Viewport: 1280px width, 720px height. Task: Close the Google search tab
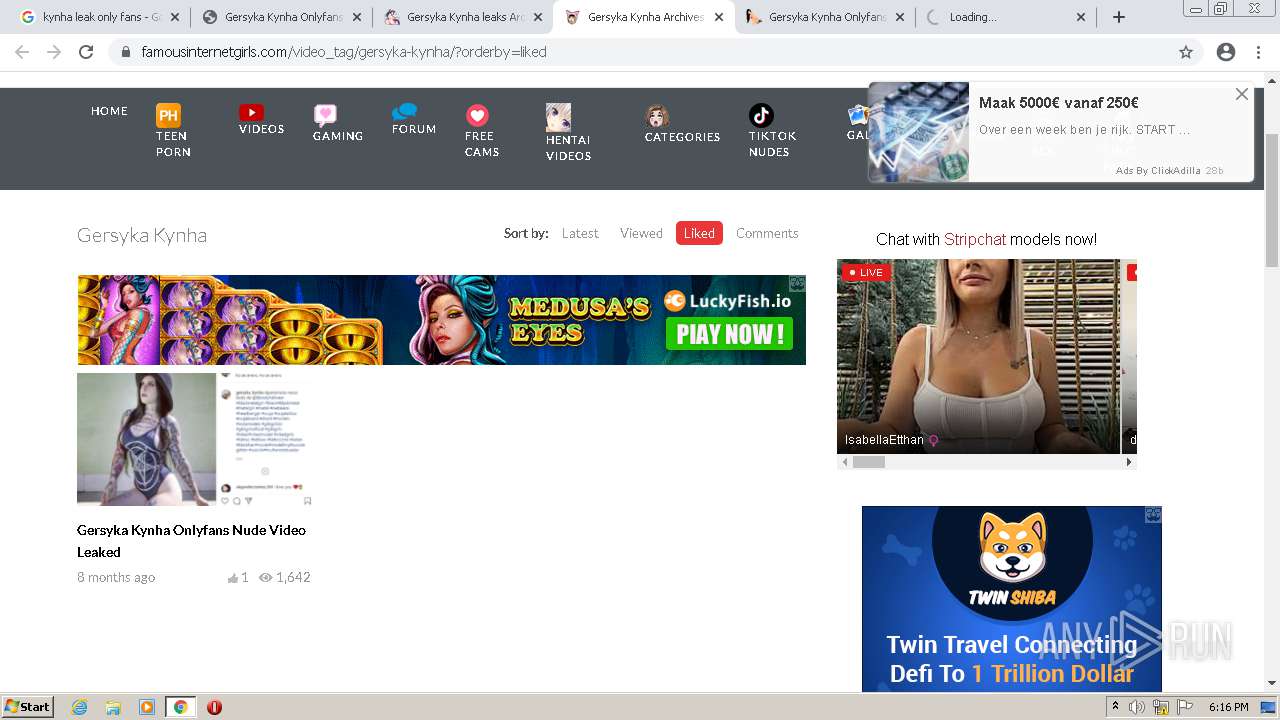pyautogui.click(x=175, y=17)
